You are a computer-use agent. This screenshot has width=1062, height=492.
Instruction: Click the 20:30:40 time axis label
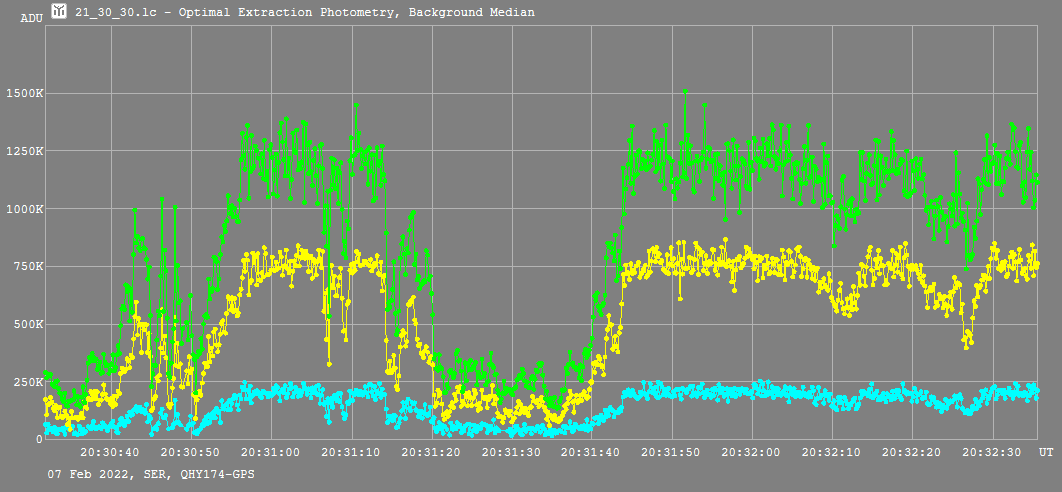111,453
